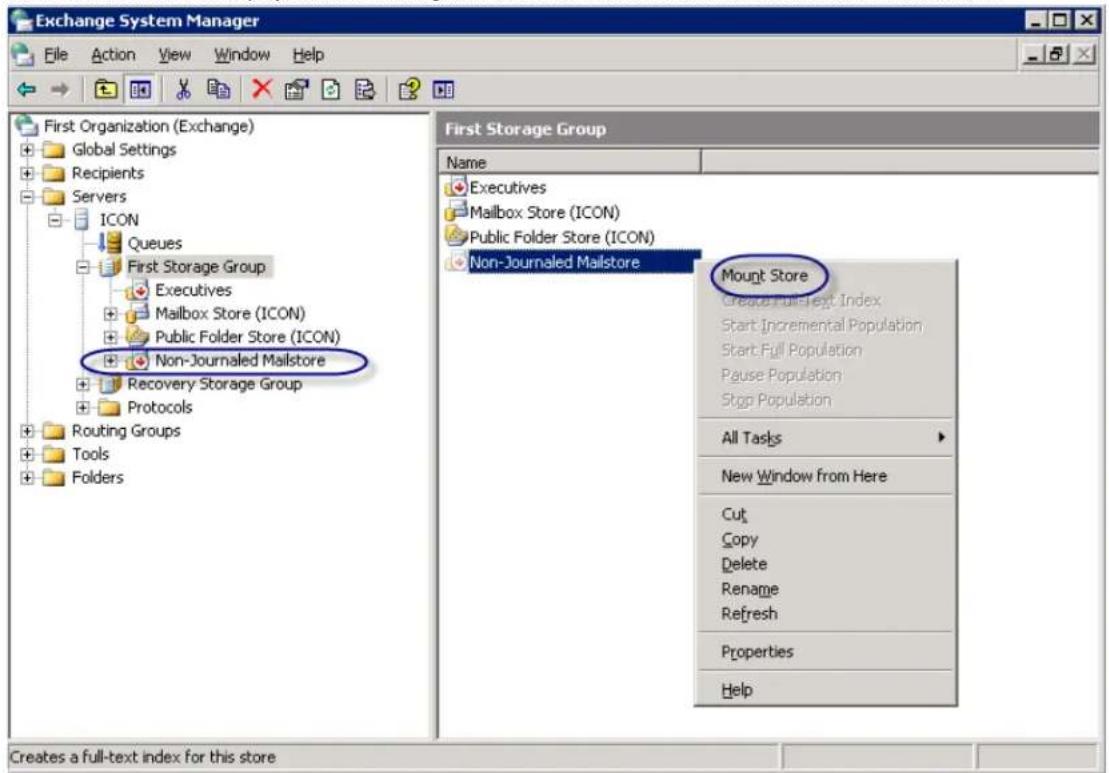Expand the Recipients node
The height and width of the screenshot is (773, 1109).
[x=27, y=173]
